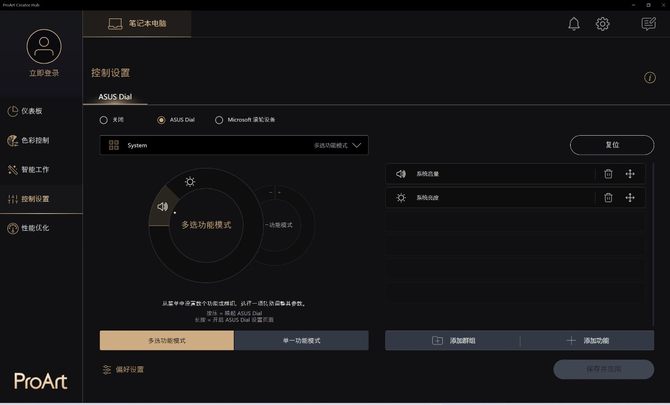Click the move handle on 系统亮度 row
Viewport: 670px width, 405px height.
pyautogui.click(x=630, y=197)
